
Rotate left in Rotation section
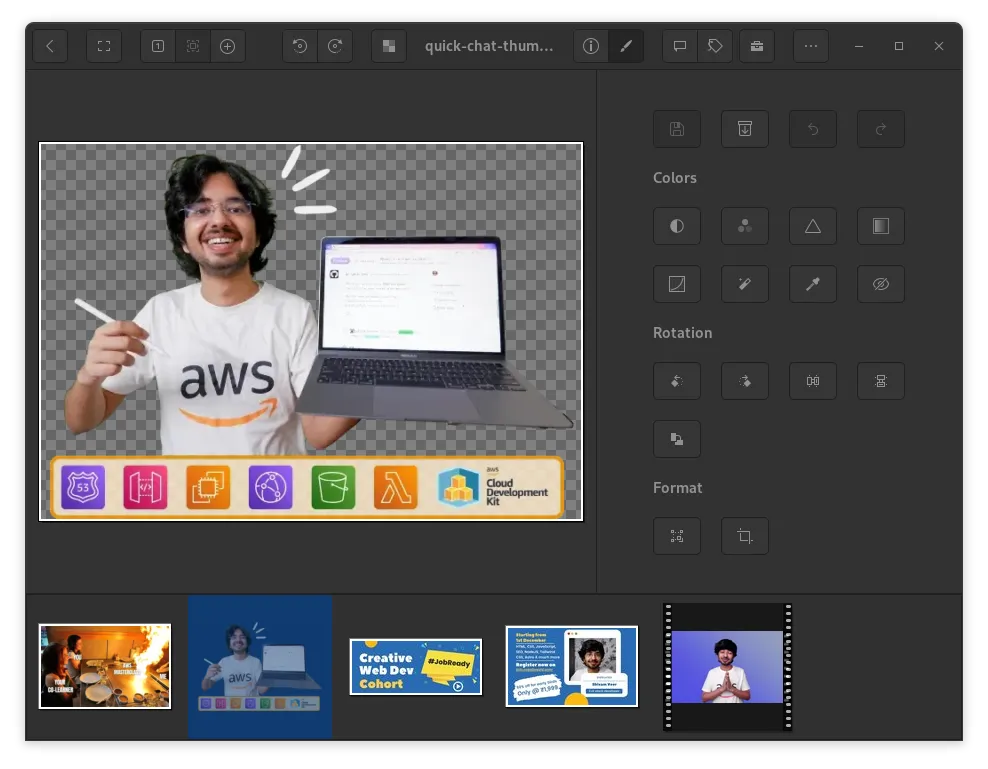(677, 381)
